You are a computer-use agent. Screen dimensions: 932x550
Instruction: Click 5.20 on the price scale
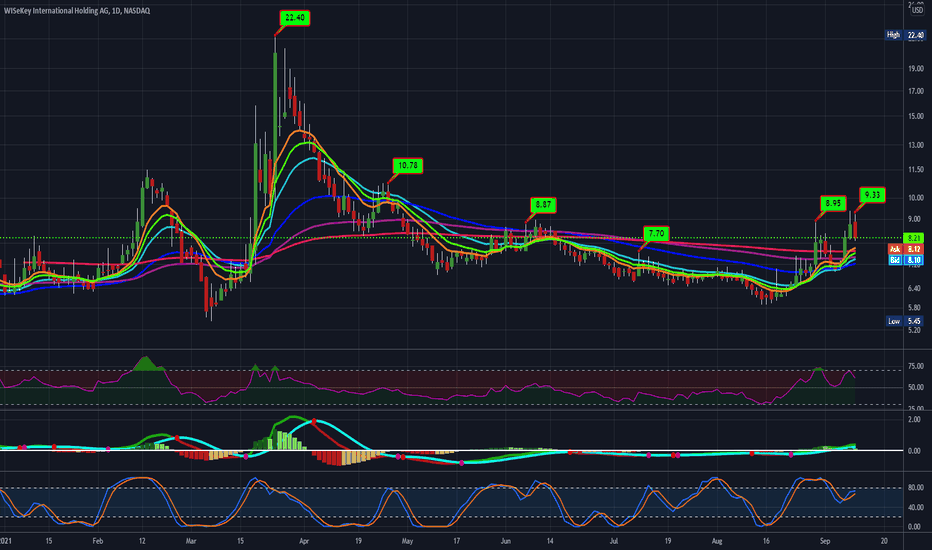pos(915,330)
